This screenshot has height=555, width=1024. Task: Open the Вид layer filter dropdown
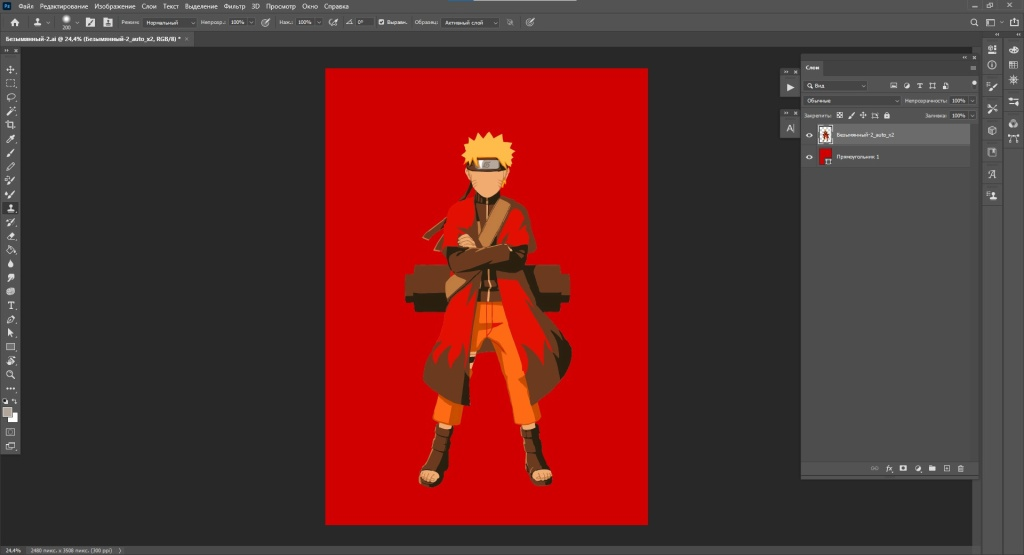836,86
